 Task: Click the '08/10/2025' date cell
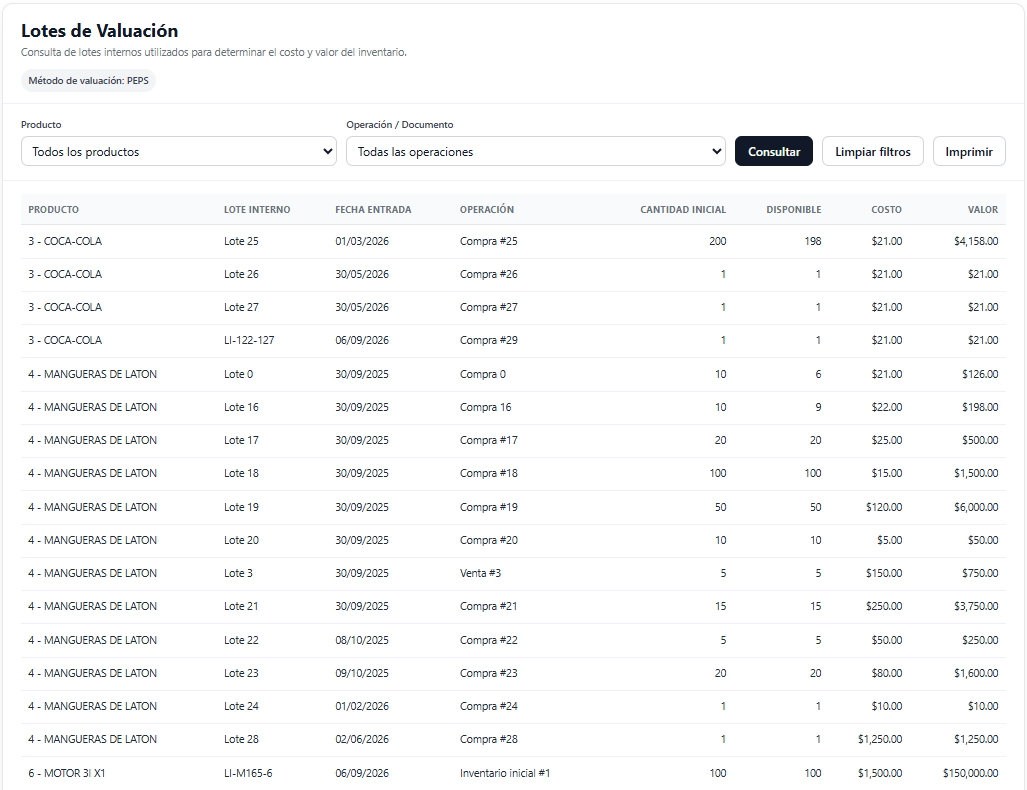[x=362, y=640]
